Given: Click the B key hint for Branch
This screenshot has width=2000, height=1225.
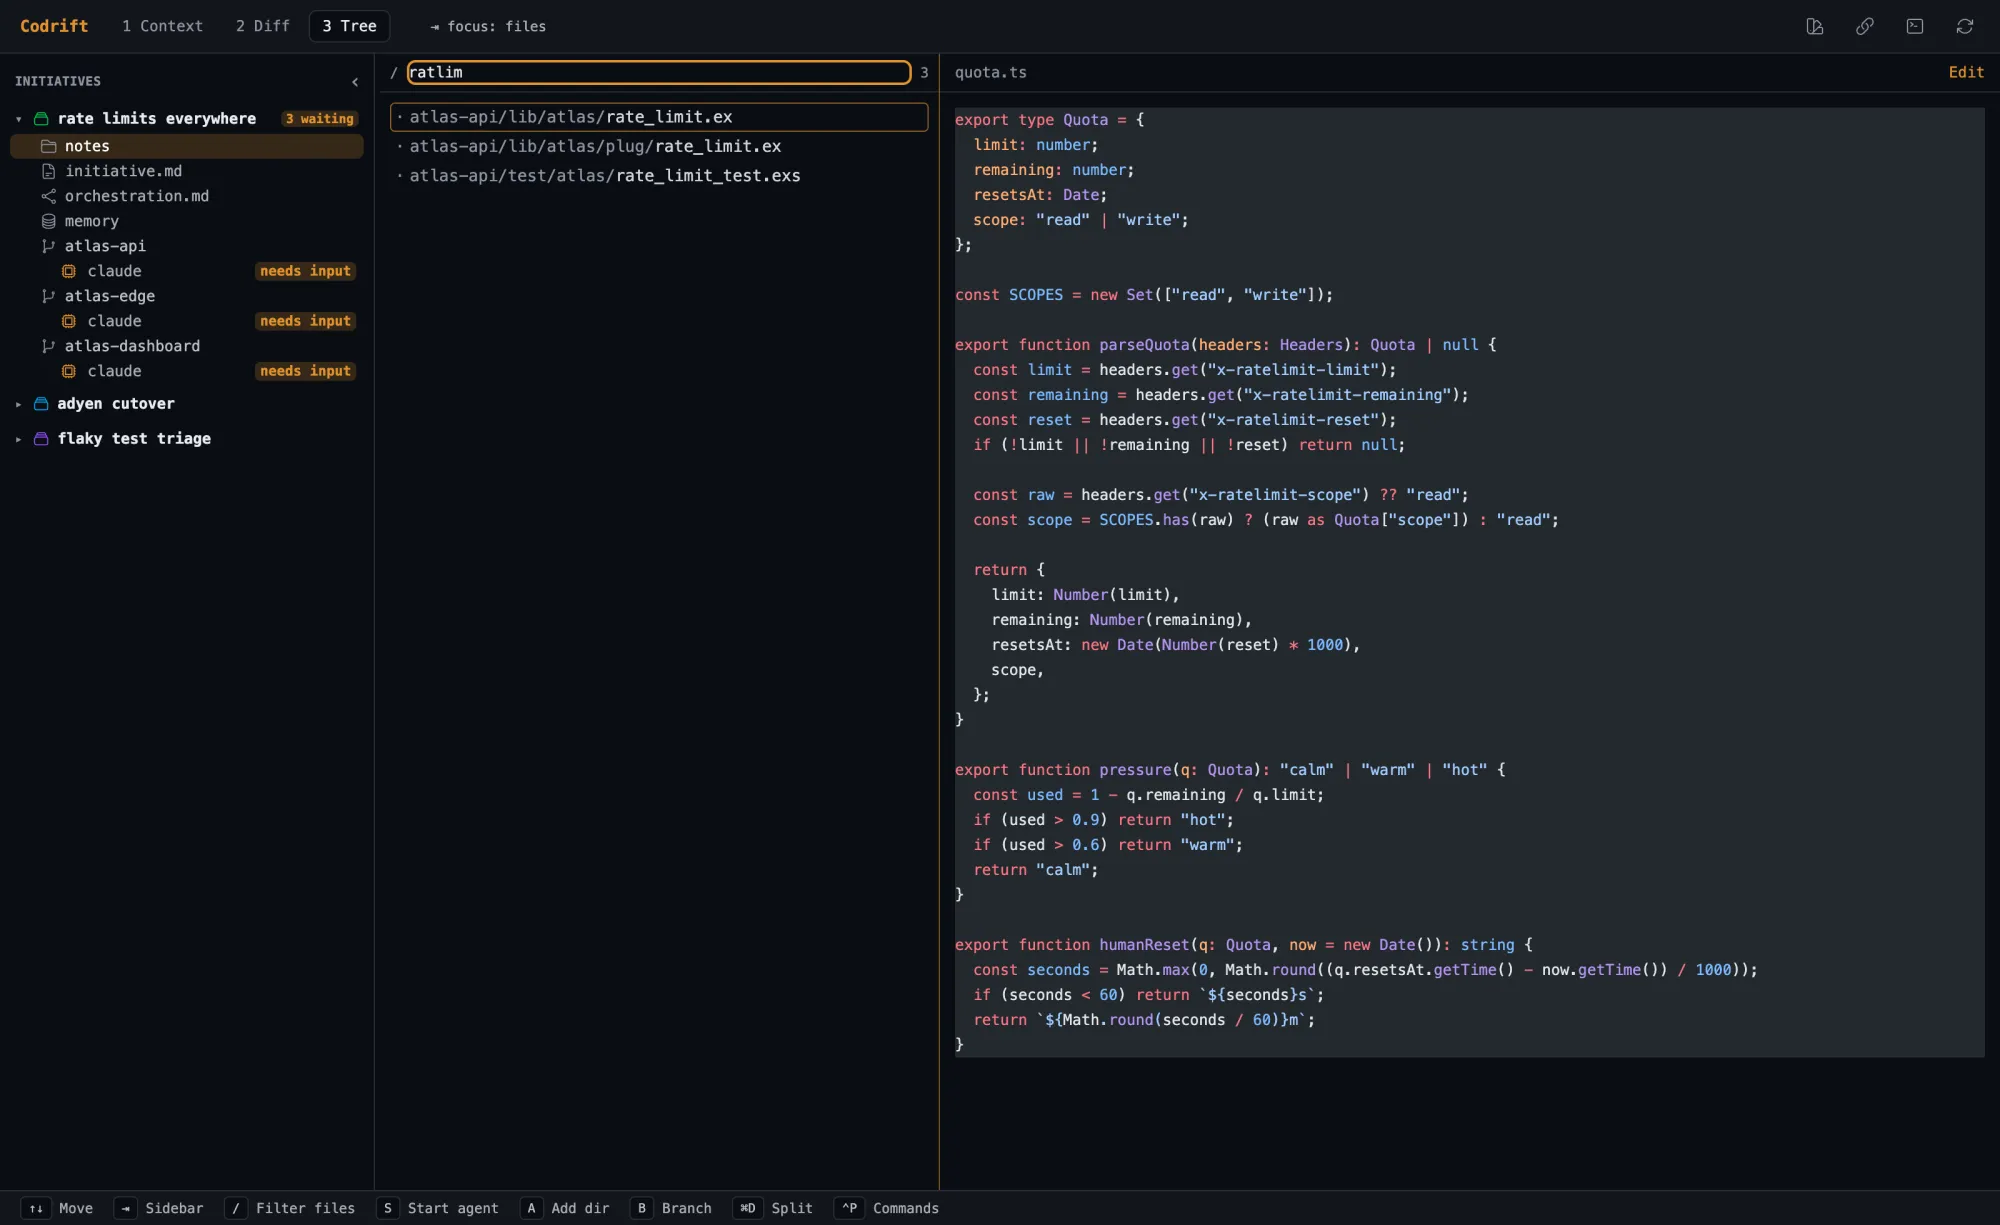Looking at the screenshot, I should click(x=642, y=1208).
